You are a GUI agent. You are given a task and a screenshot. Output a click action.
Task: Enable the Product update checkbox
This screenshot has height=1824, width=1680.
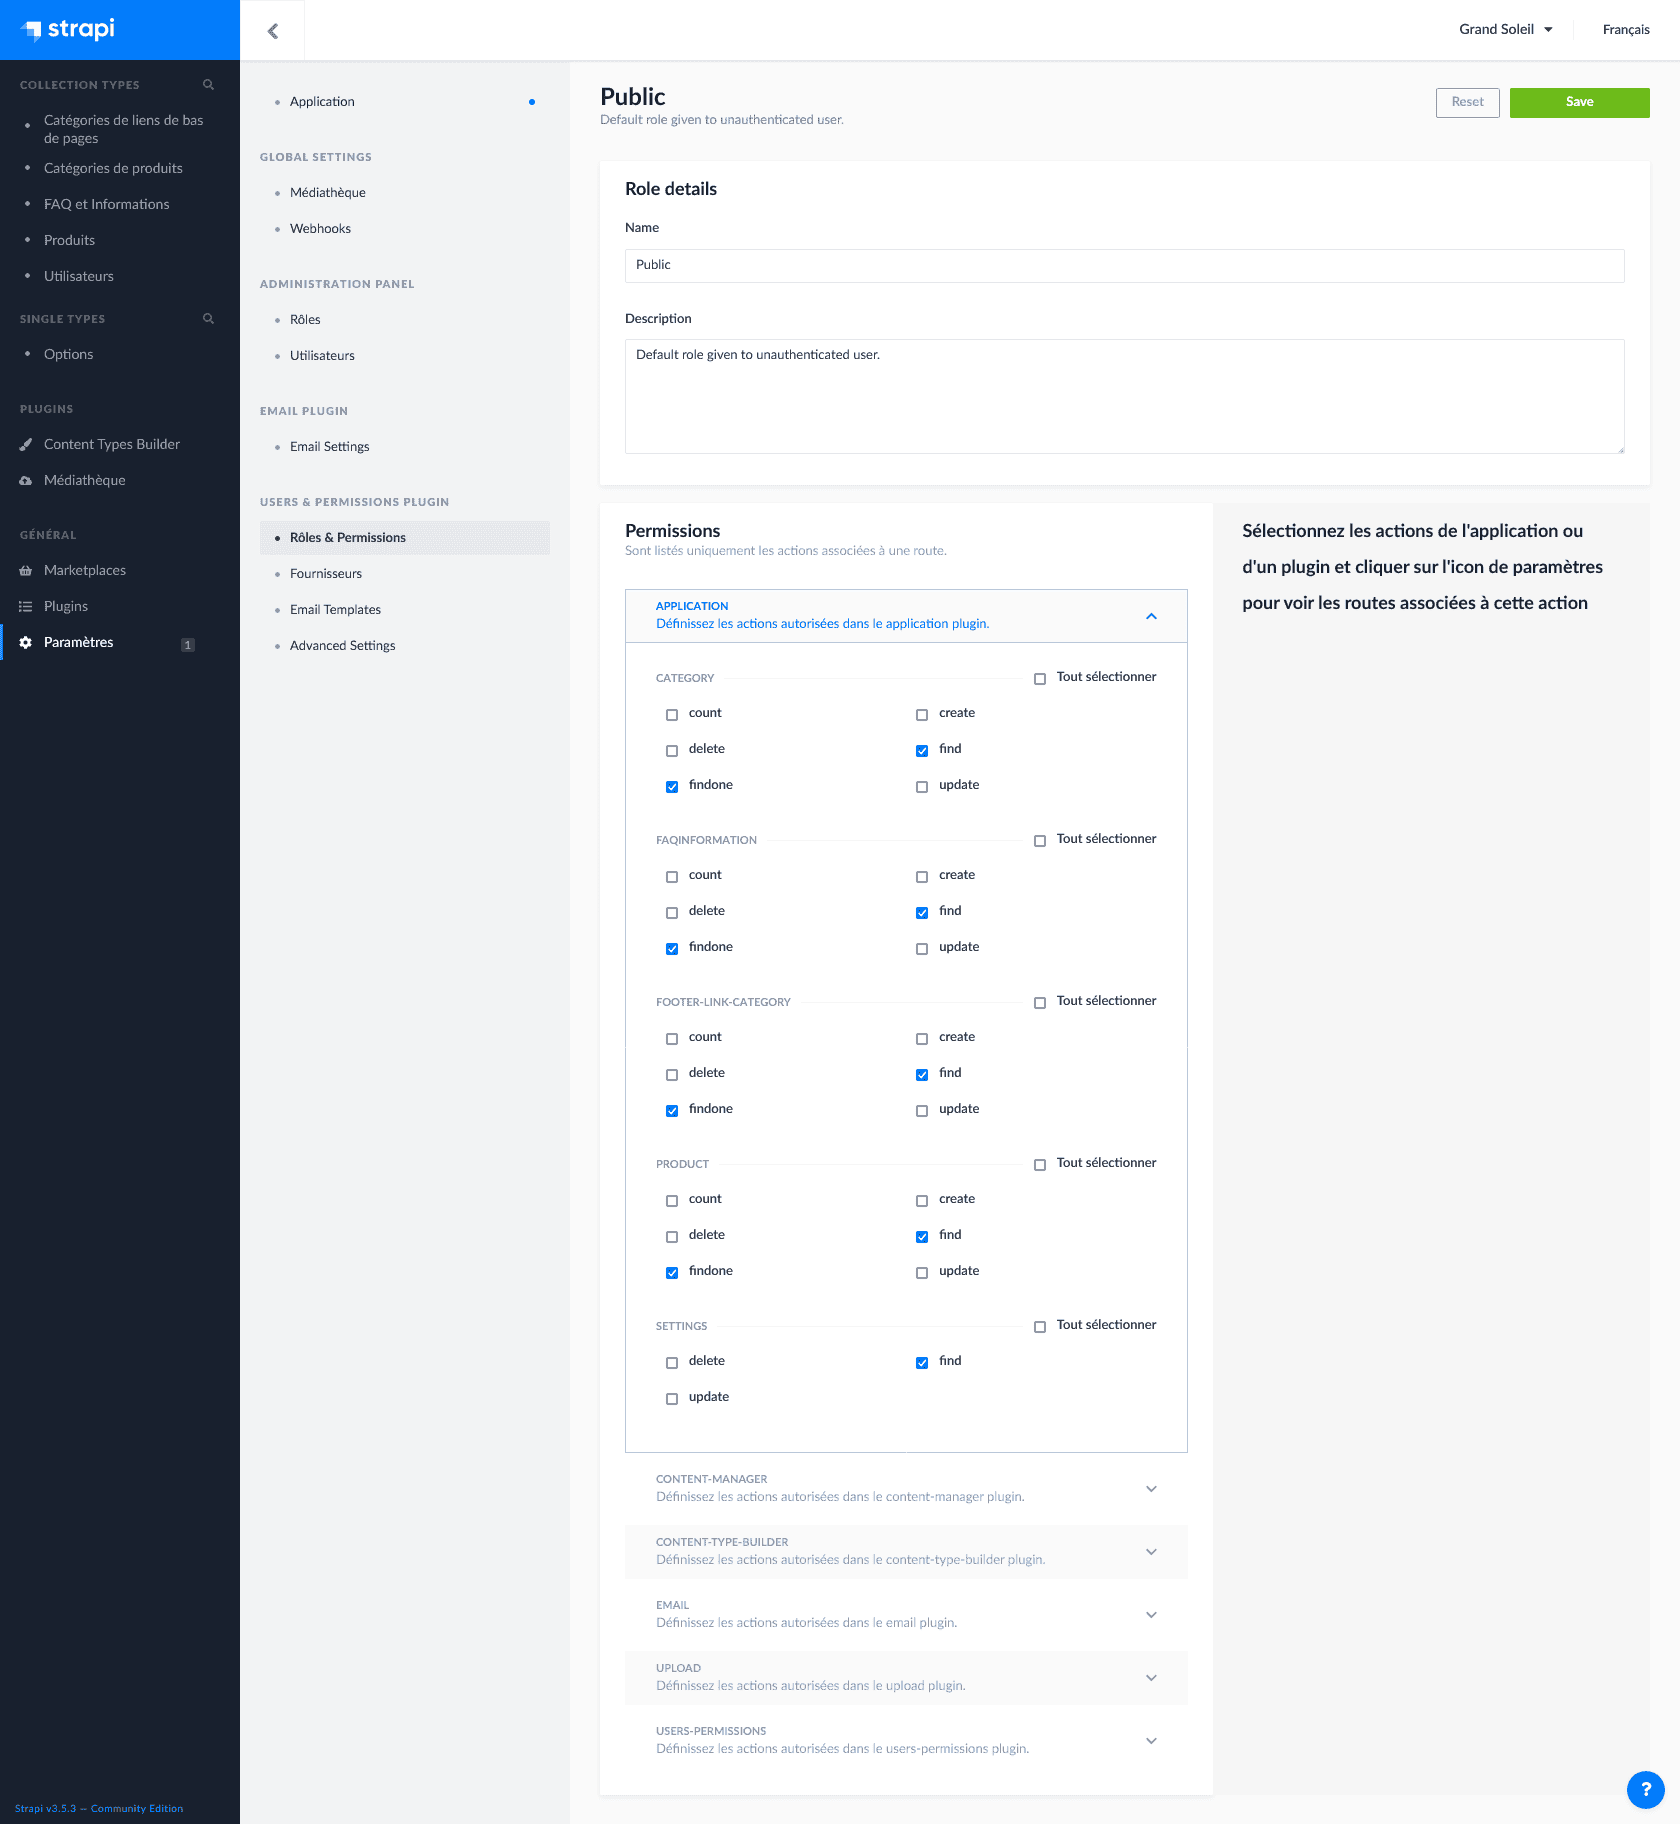pos(922,1272)
